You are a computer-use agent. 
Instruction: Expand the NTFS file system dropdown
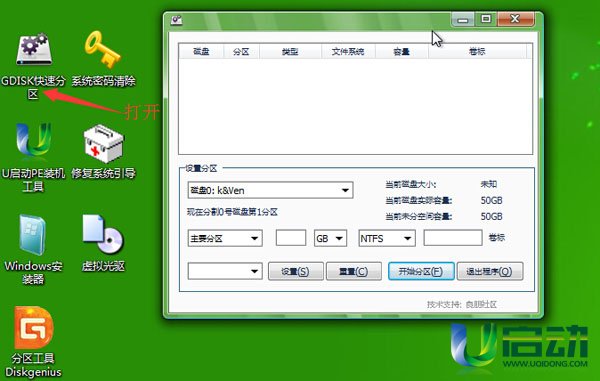[x=387, y=238]
